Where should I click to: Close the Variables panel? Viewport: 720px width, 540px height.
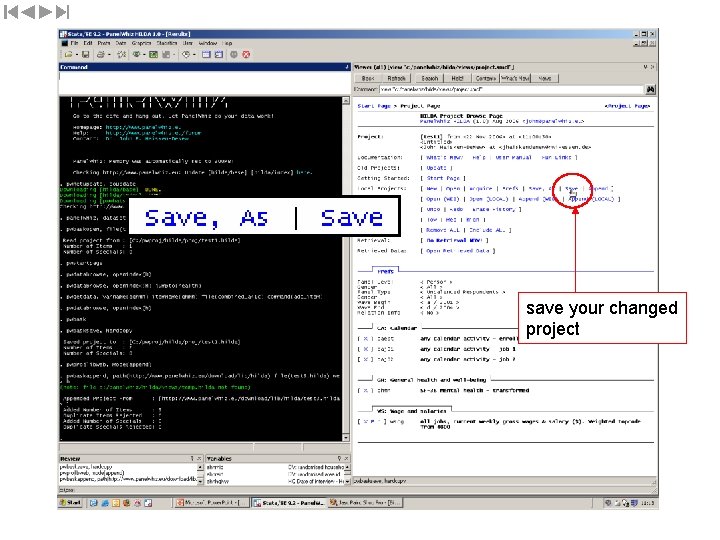346,458
